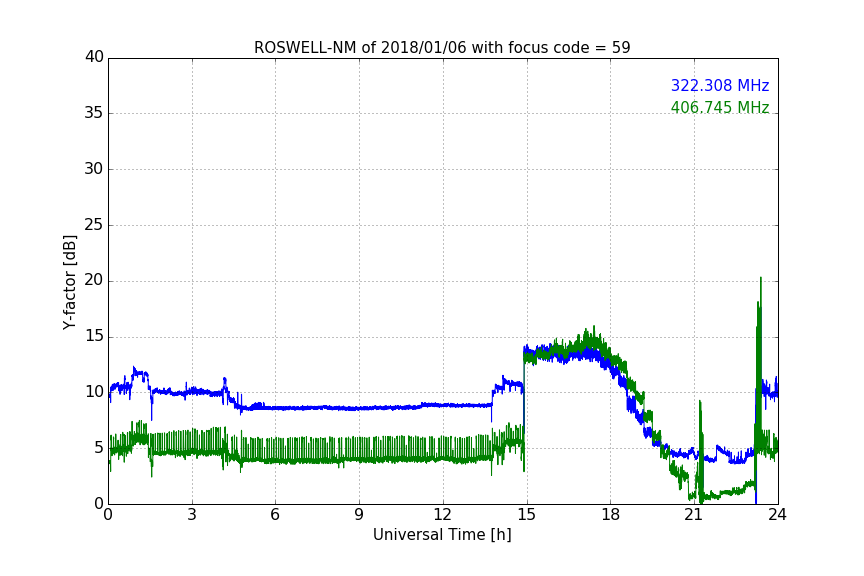Click the x-axis tick label '3'

pos(192,515)
